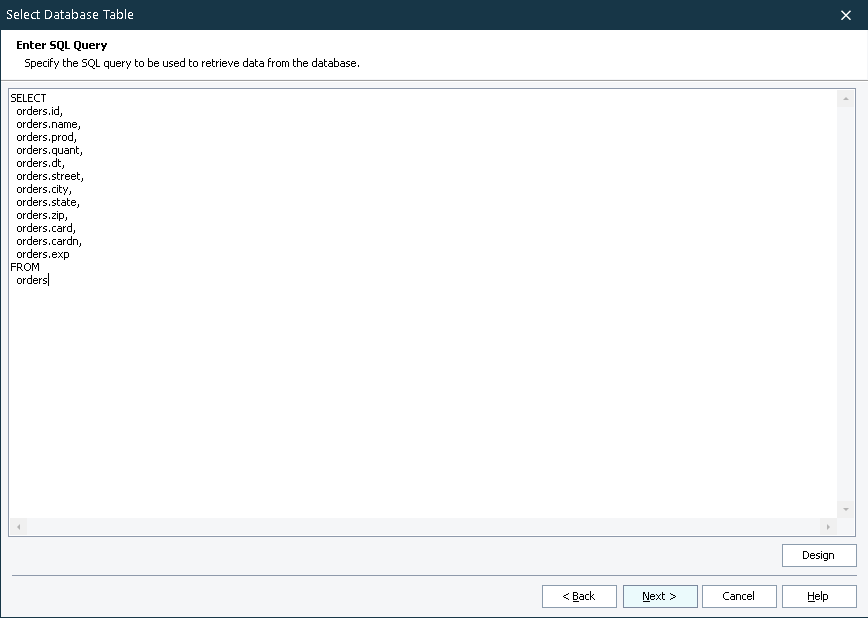Image resolution: width=868 pixels, height=618 pixels.
Task: Click the orders.id line in query
Action: pos(39,111)
